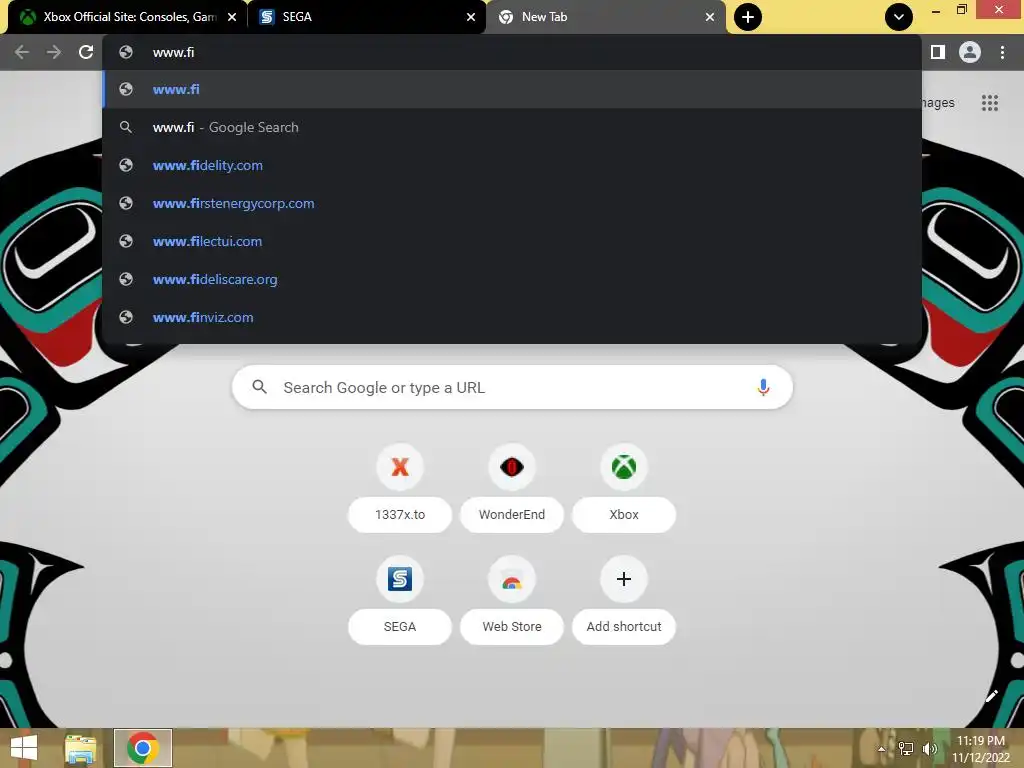Open Chrome's three-dot menu
1024x768 pixels.
(x=1002, y=52)
